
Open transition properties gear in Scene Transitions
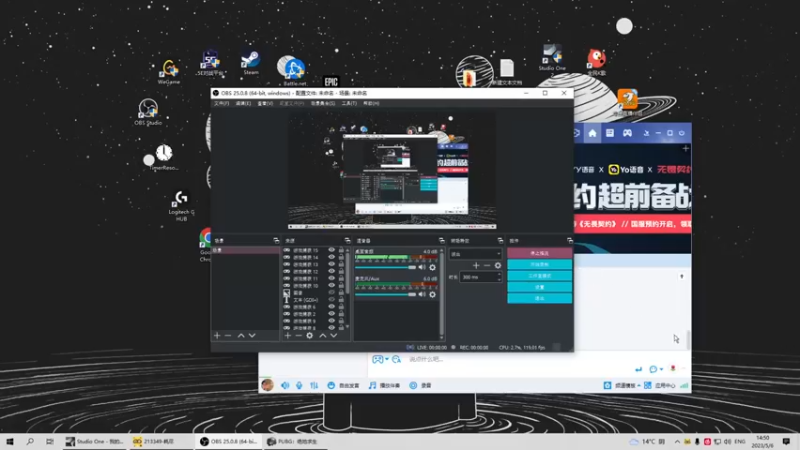coord(498,265)
